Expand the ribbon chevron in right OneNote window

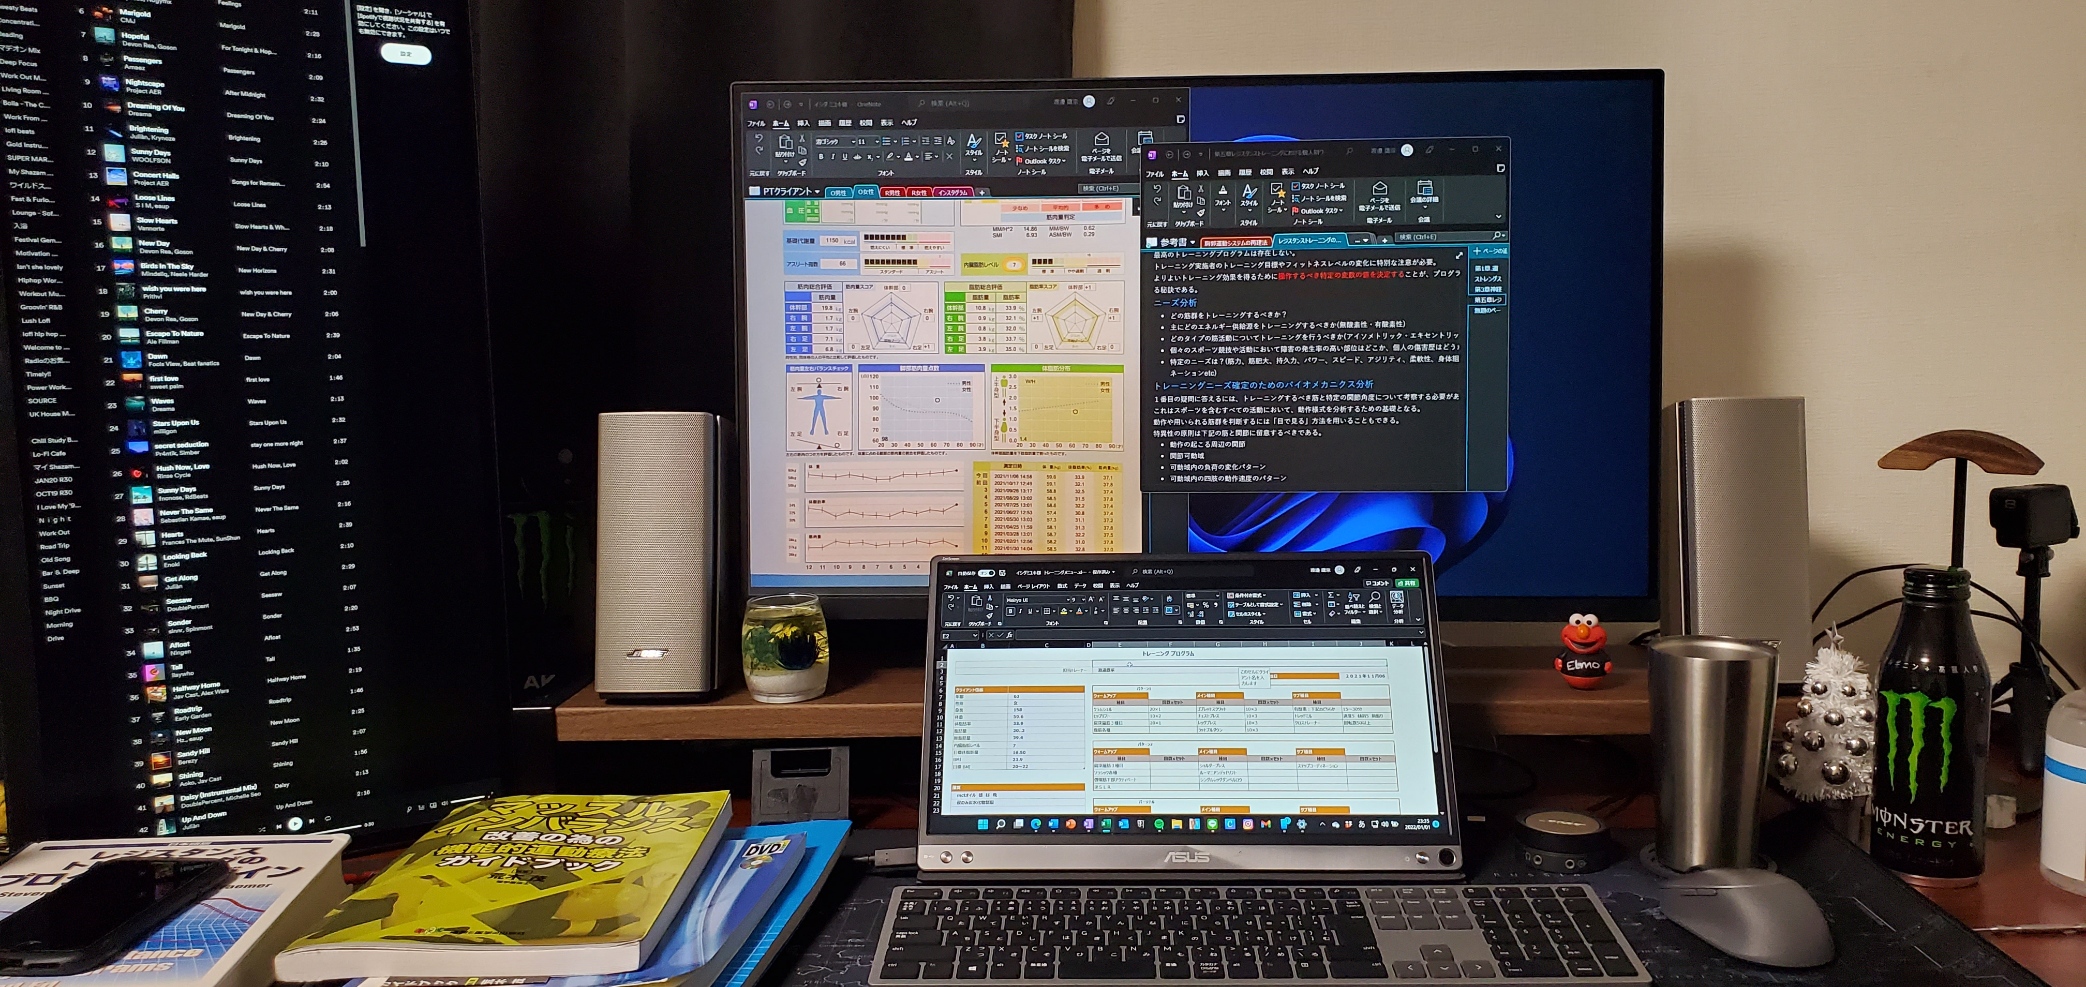pos(1499,216)
